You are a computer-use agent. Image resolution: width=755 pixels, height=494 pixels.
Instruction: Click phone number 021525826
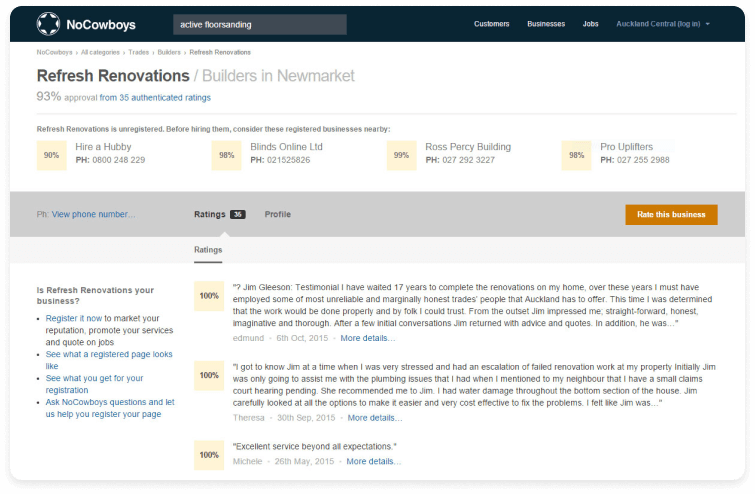pos(288,160)
